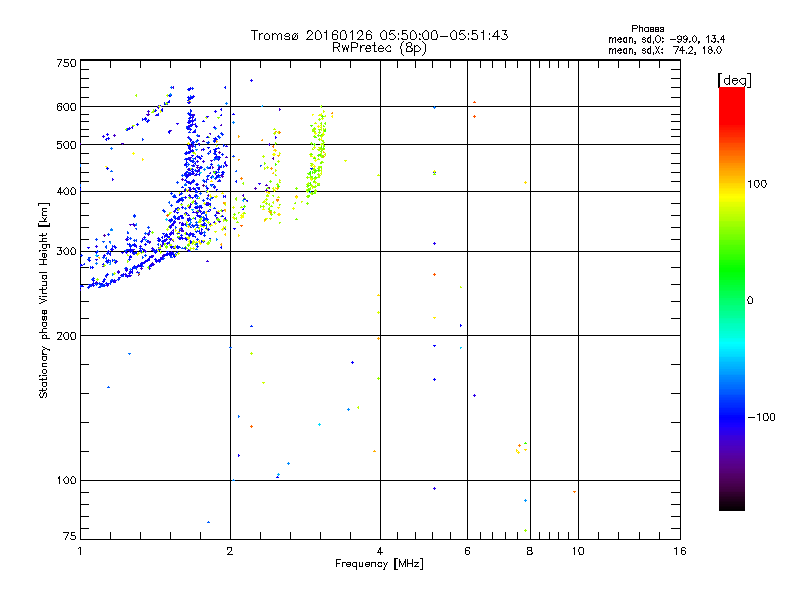800x600 pixels.
Task: Click the height axis tick label "75"
Action: point(70,536)
